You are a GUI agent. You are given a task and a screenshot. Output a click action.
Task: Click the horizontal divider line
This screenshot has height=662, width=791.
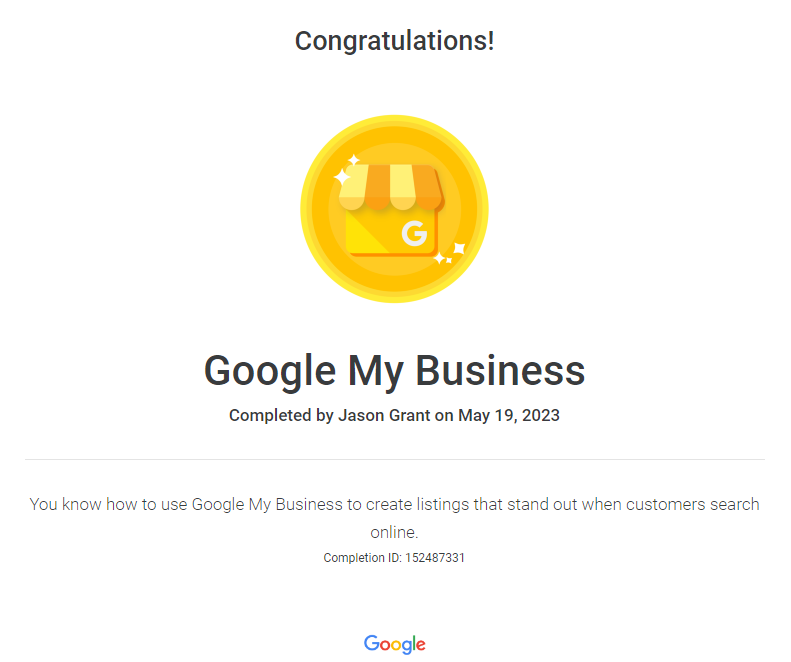(394, 460)
